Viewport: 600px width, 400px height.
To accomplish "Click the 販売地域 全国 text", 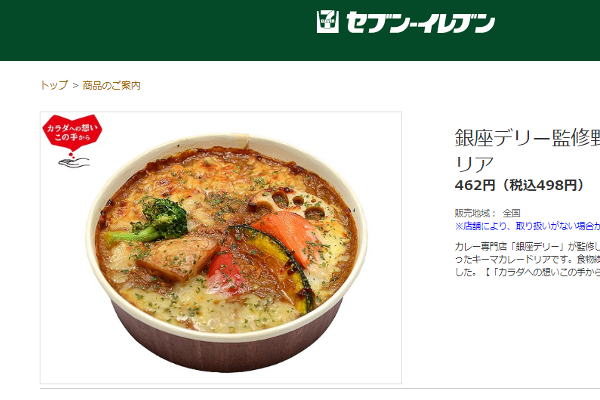I will 487,213.
